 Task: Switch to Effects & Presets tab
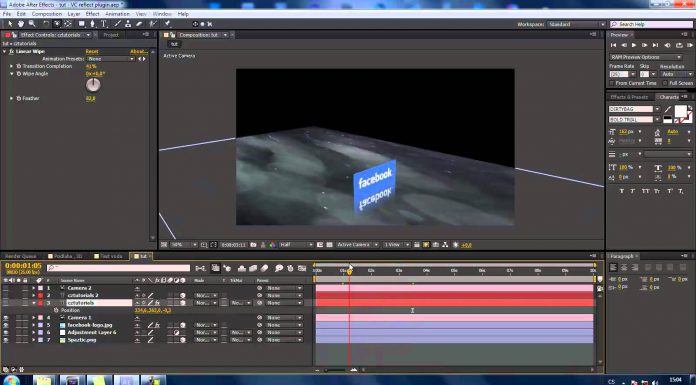pos(629,97)
